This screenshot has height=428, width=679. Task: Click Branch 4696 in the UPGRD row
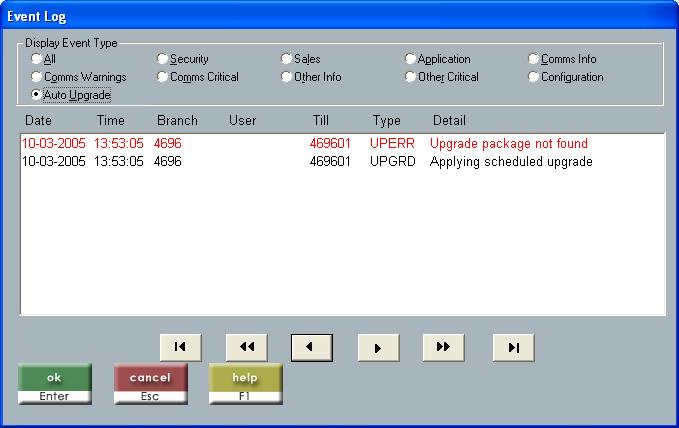tap(168, 162)
